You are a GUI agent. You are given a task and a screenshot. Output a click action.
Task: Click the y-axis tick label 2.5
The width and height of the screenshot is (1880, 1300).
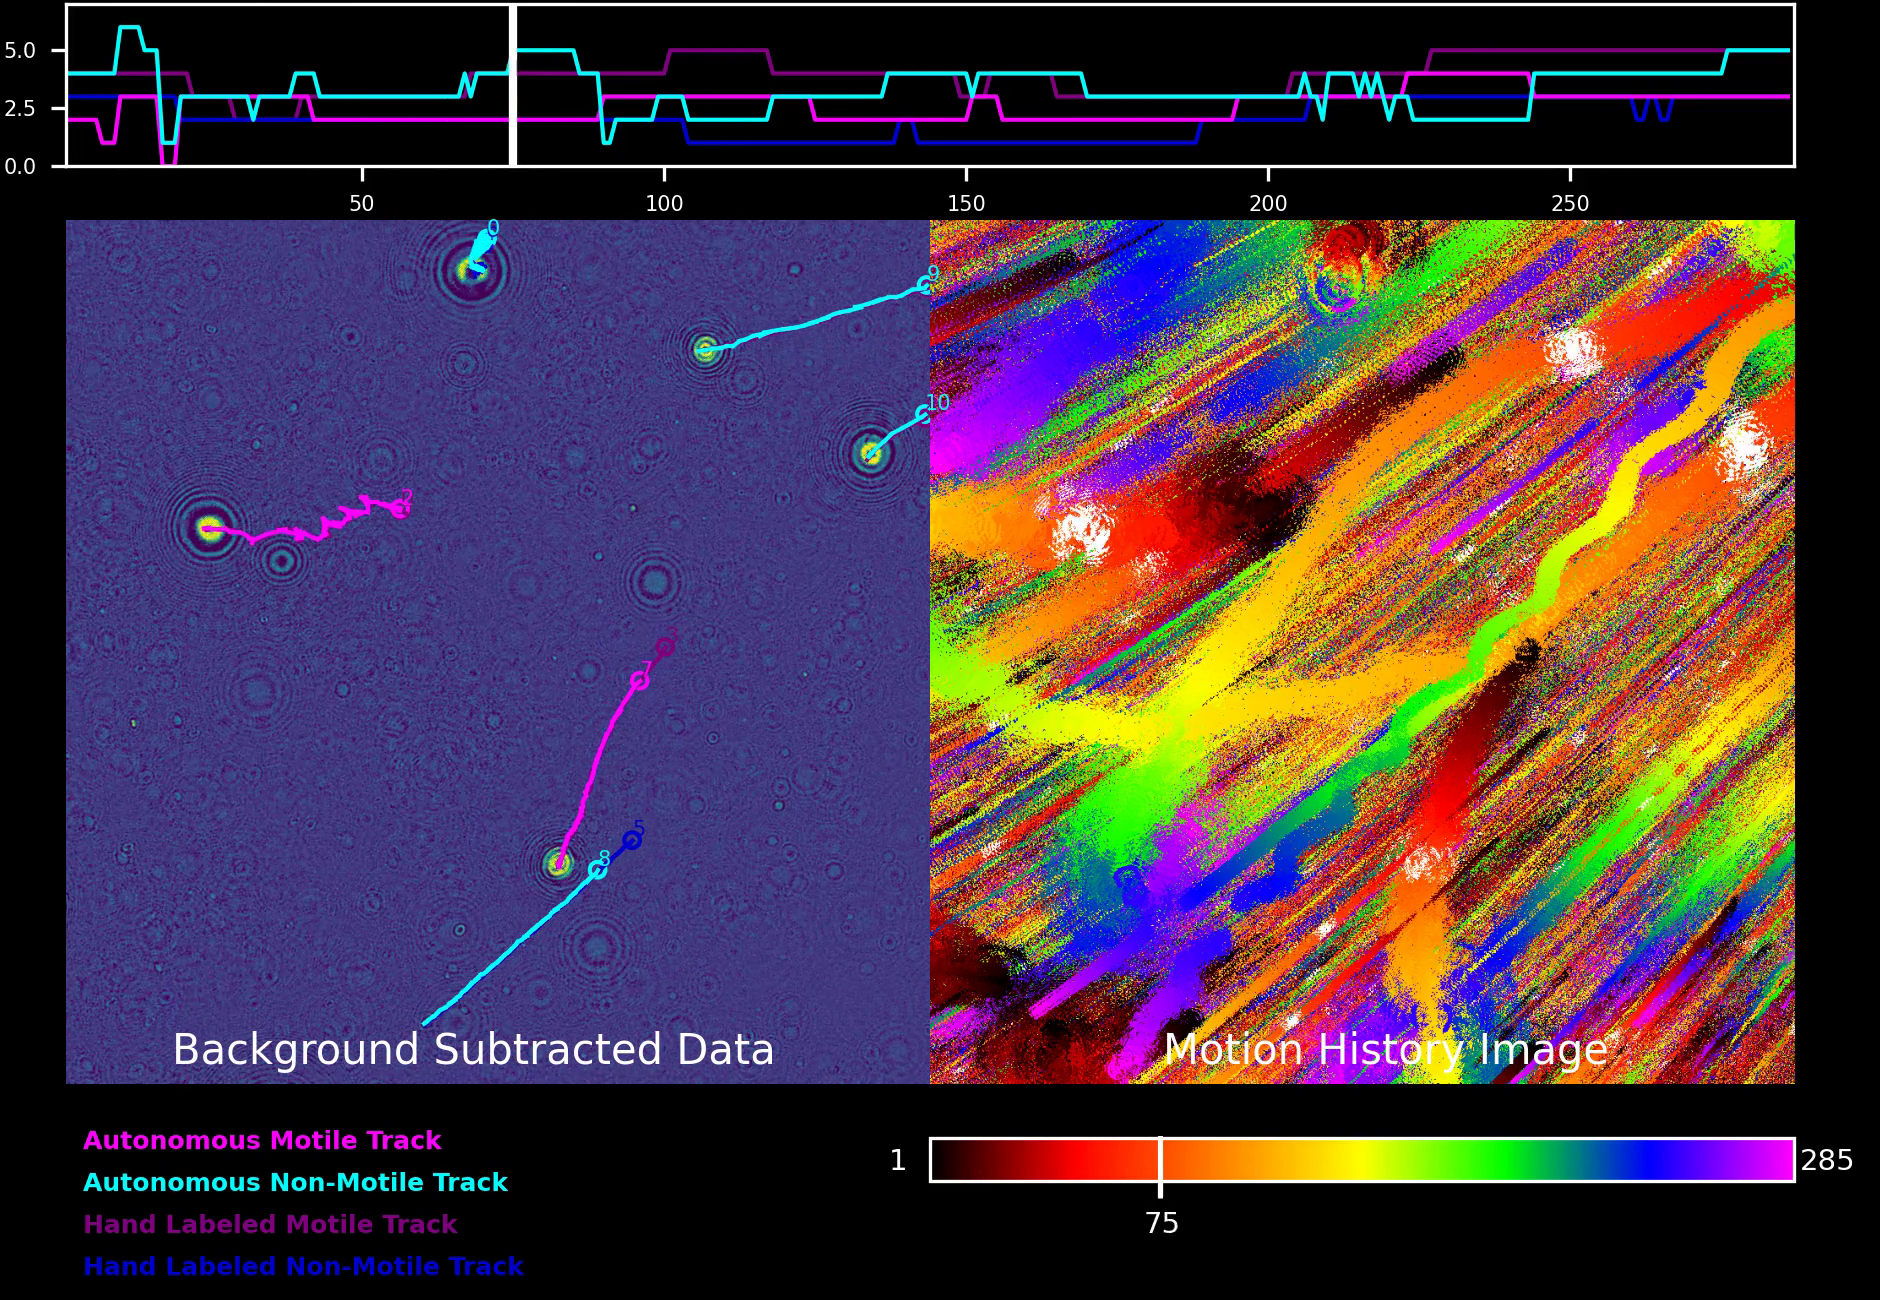point(20,108)
